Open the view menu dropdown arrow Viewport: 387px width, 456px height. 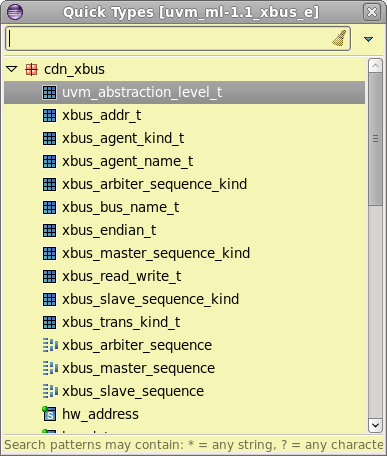point(368,39)
